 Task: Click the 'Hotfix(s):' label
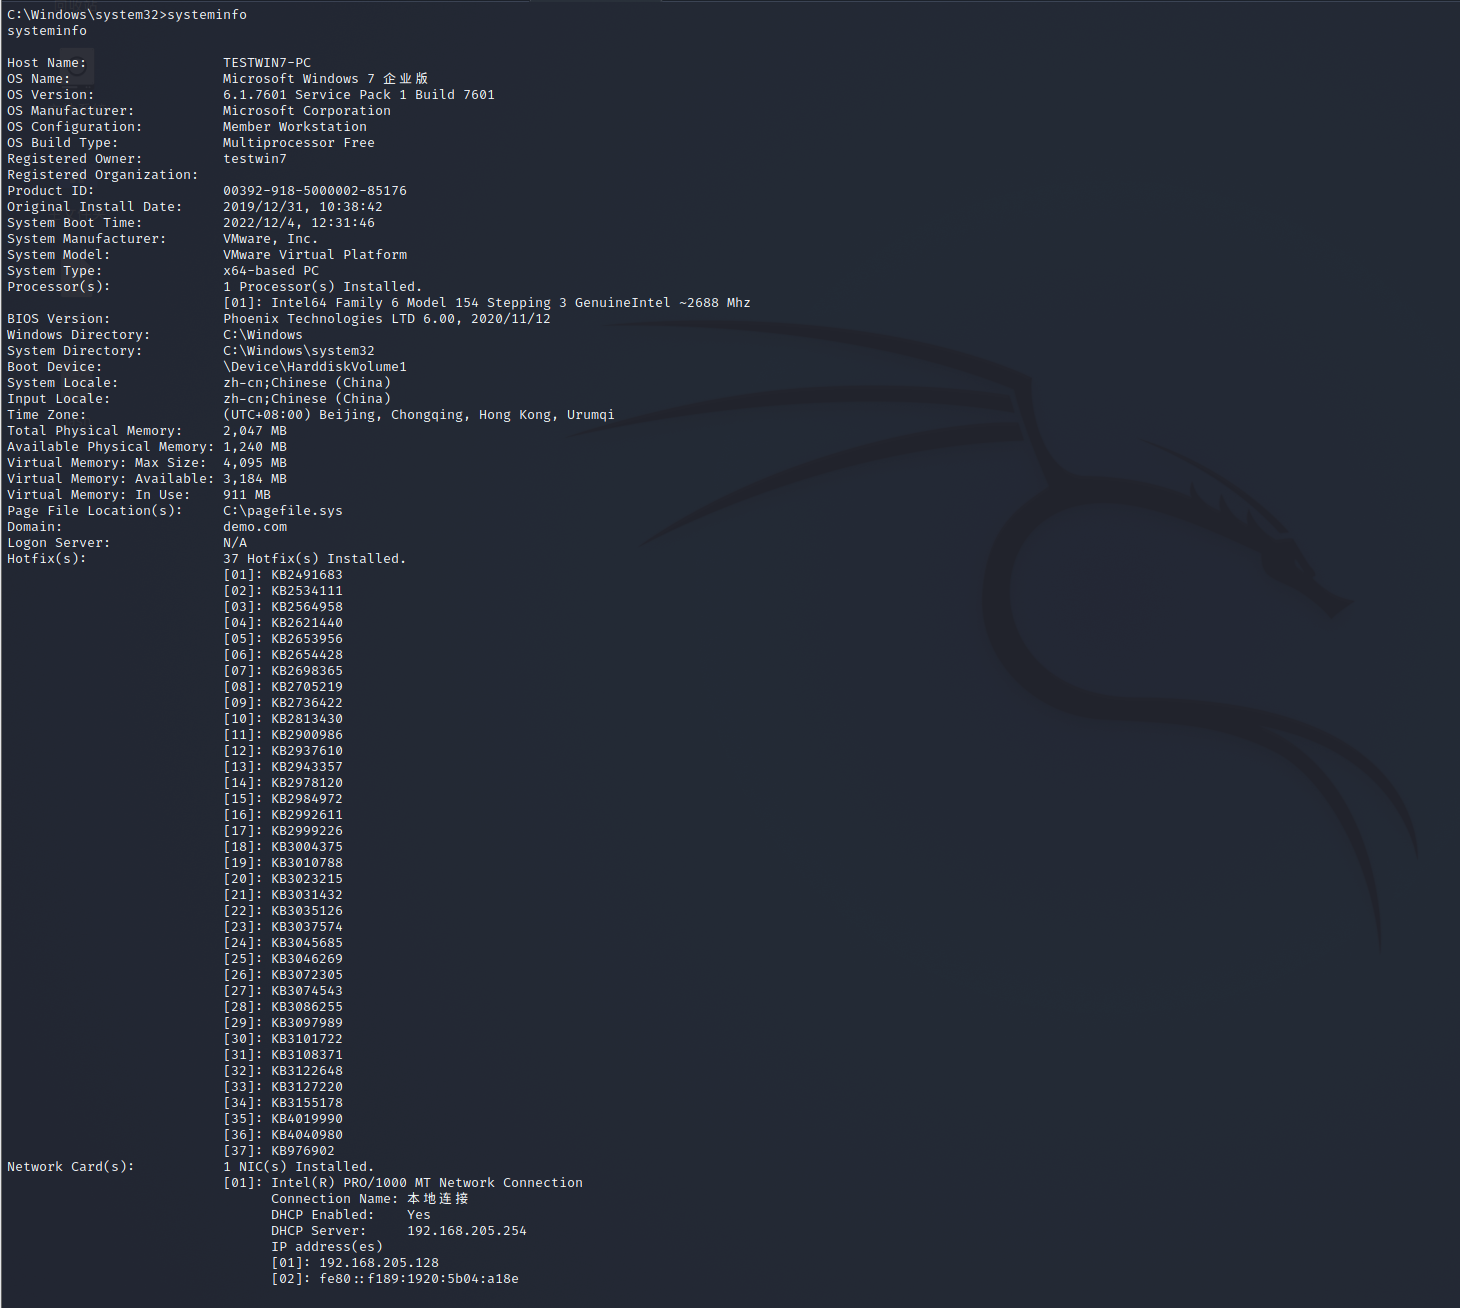47,559
